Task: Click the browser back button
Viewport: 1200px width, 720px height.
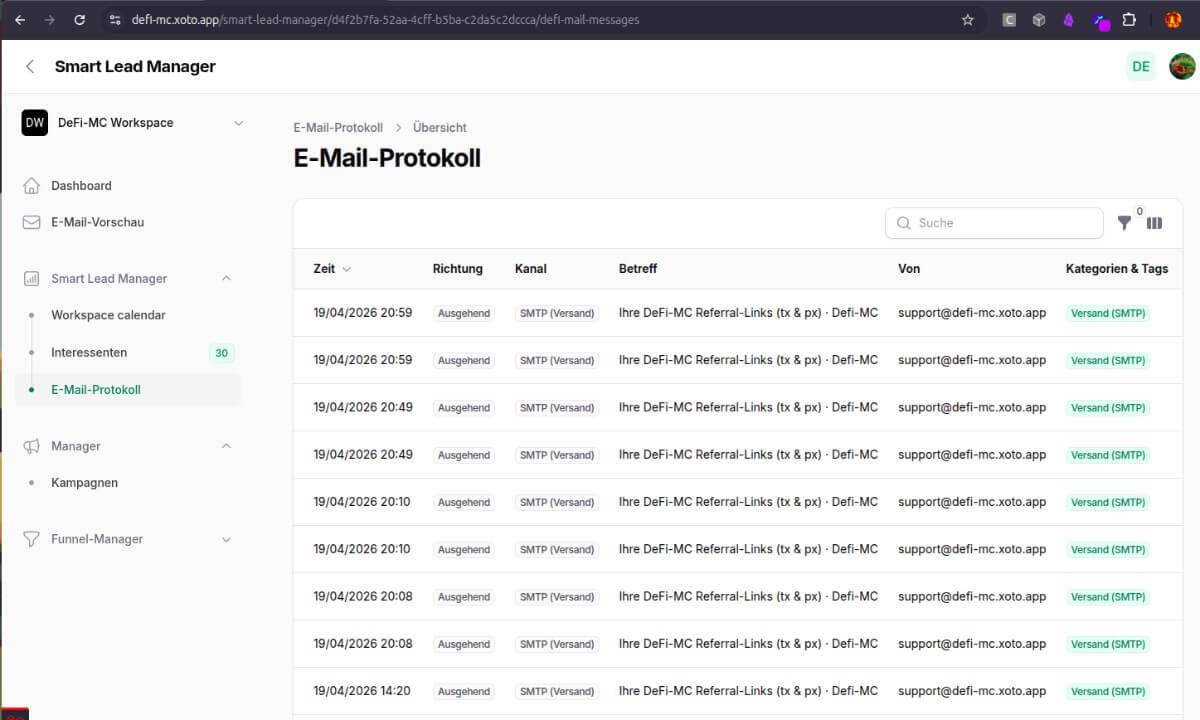Action: point(20,19)
